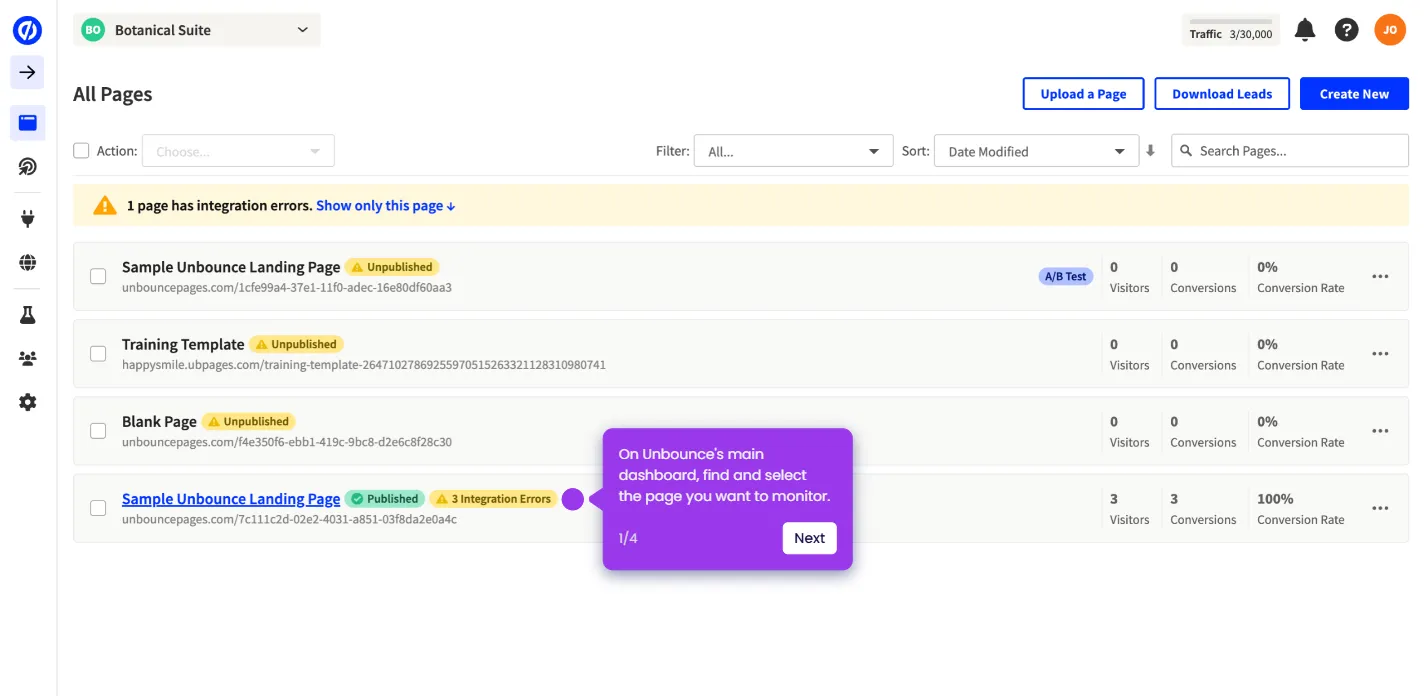Open the Published Sample Unbounce Landing Page link
Image resolution: width=1425 pixels, height=696 pixels.
(x=231, y=499)
